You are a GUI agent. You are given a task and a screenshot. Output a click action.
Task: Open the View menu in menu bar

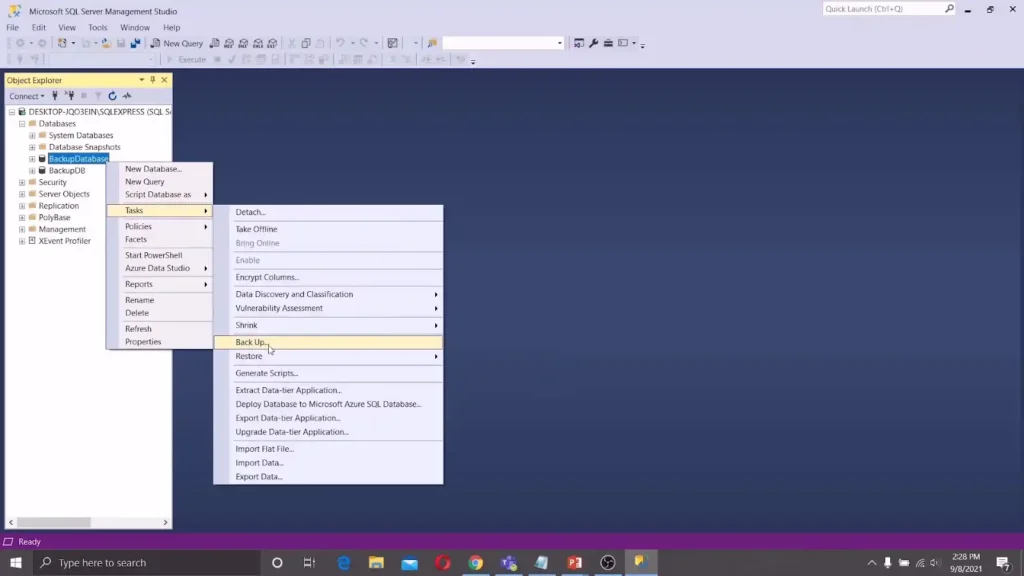(x=67, y=27)
